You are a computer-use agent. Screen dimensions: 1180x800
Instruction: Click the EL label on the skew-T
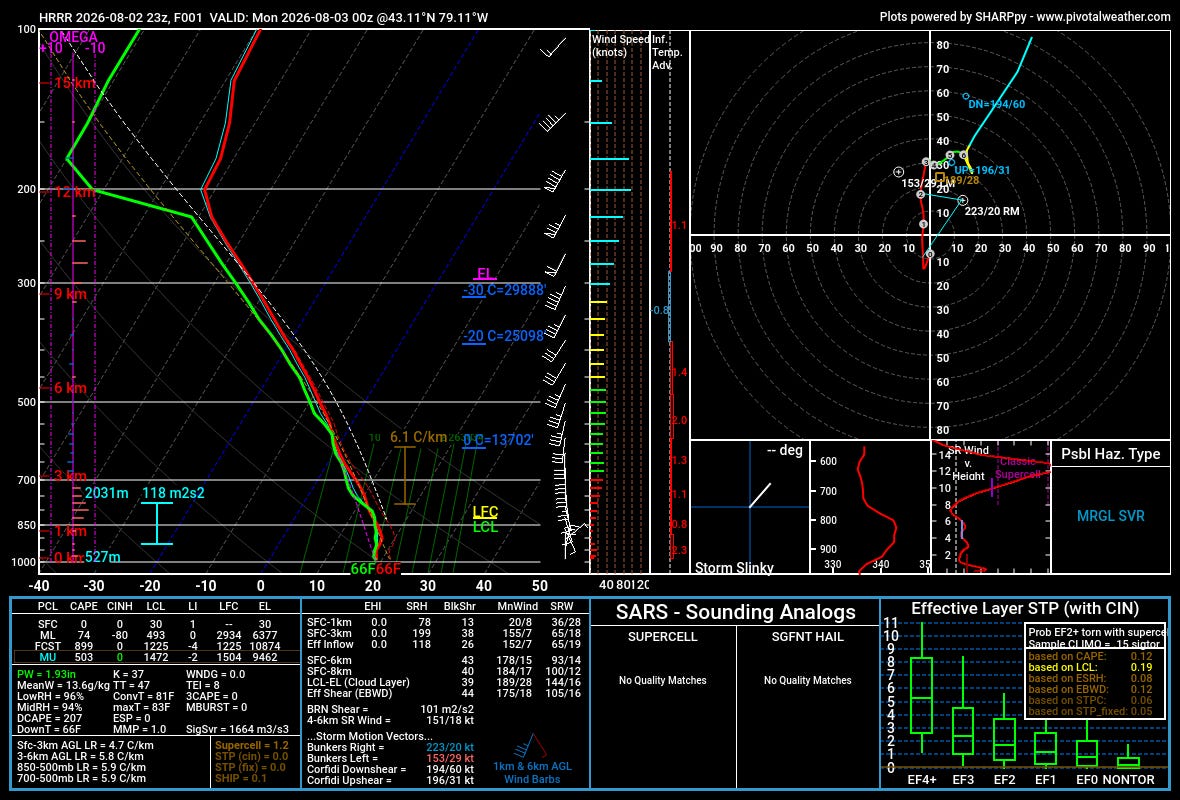485,274
